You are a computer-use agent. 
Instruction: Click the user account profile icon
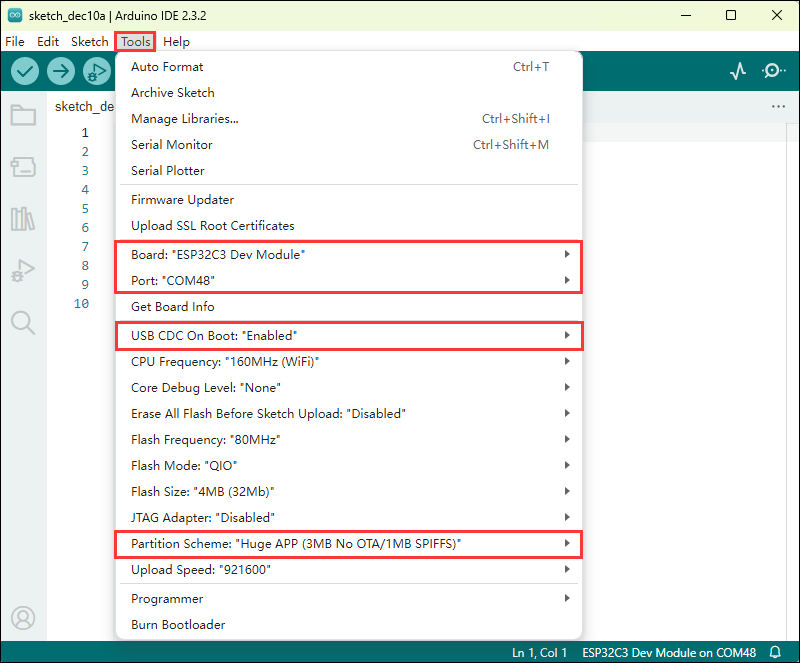(x=23, y=617)
